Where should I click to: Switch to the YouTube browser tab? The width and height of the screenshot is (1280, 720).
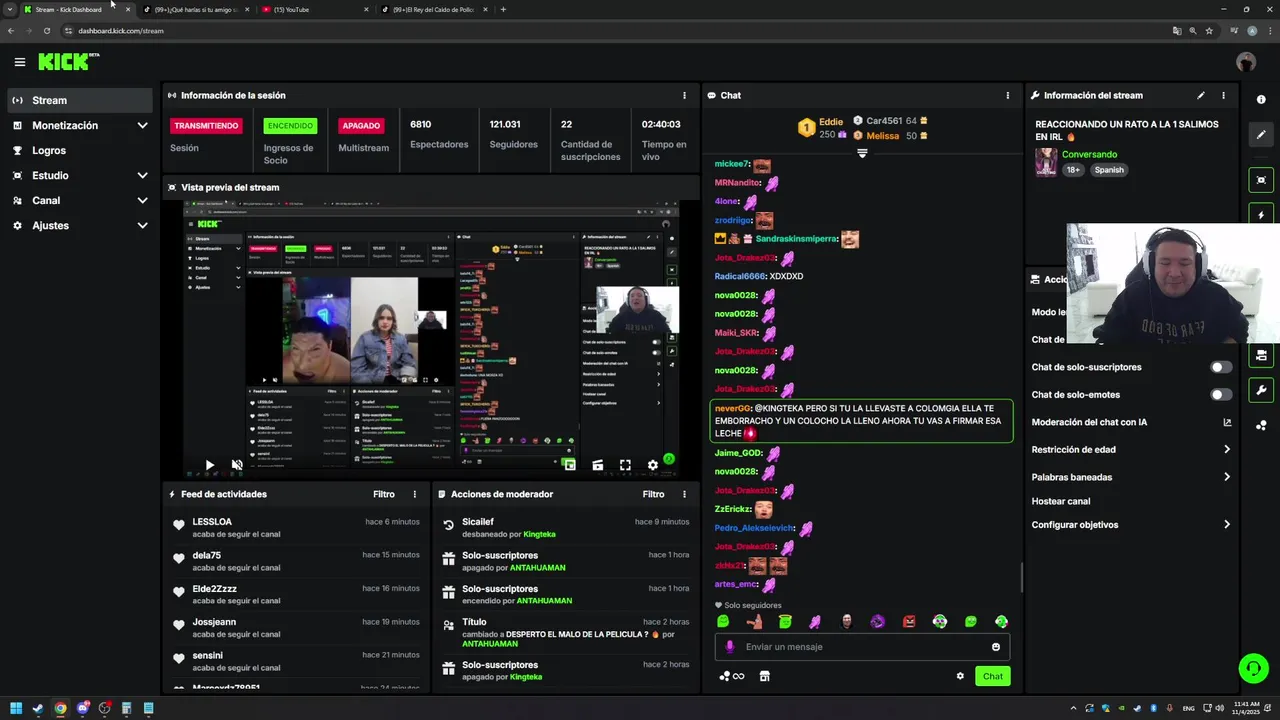click(x=314, y=9)
